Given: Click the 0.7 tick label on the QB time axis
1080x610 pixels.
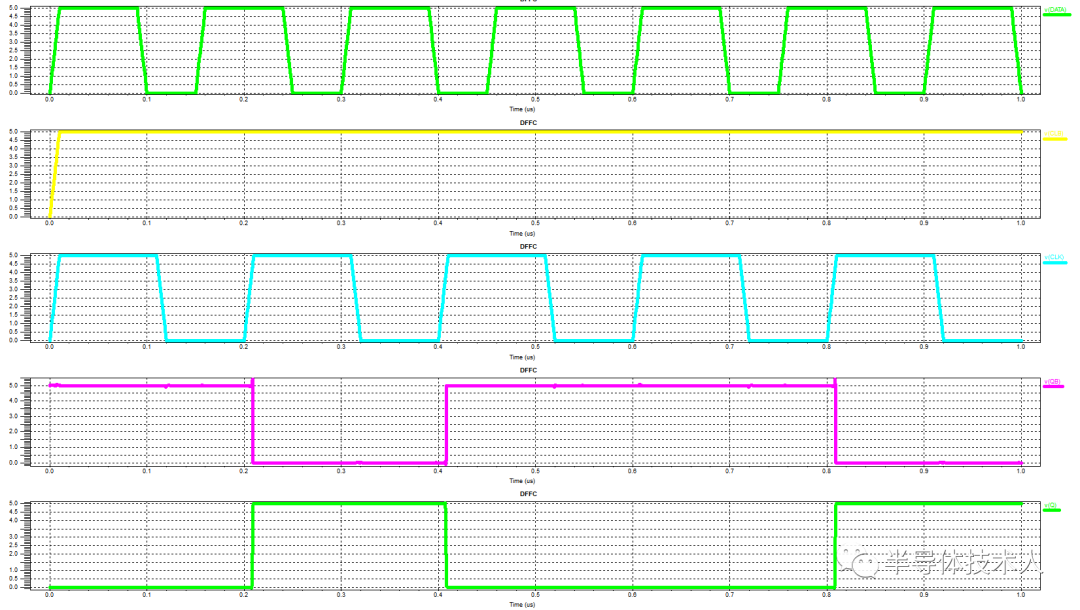Looking at the screenshot, I should (729, 471).
